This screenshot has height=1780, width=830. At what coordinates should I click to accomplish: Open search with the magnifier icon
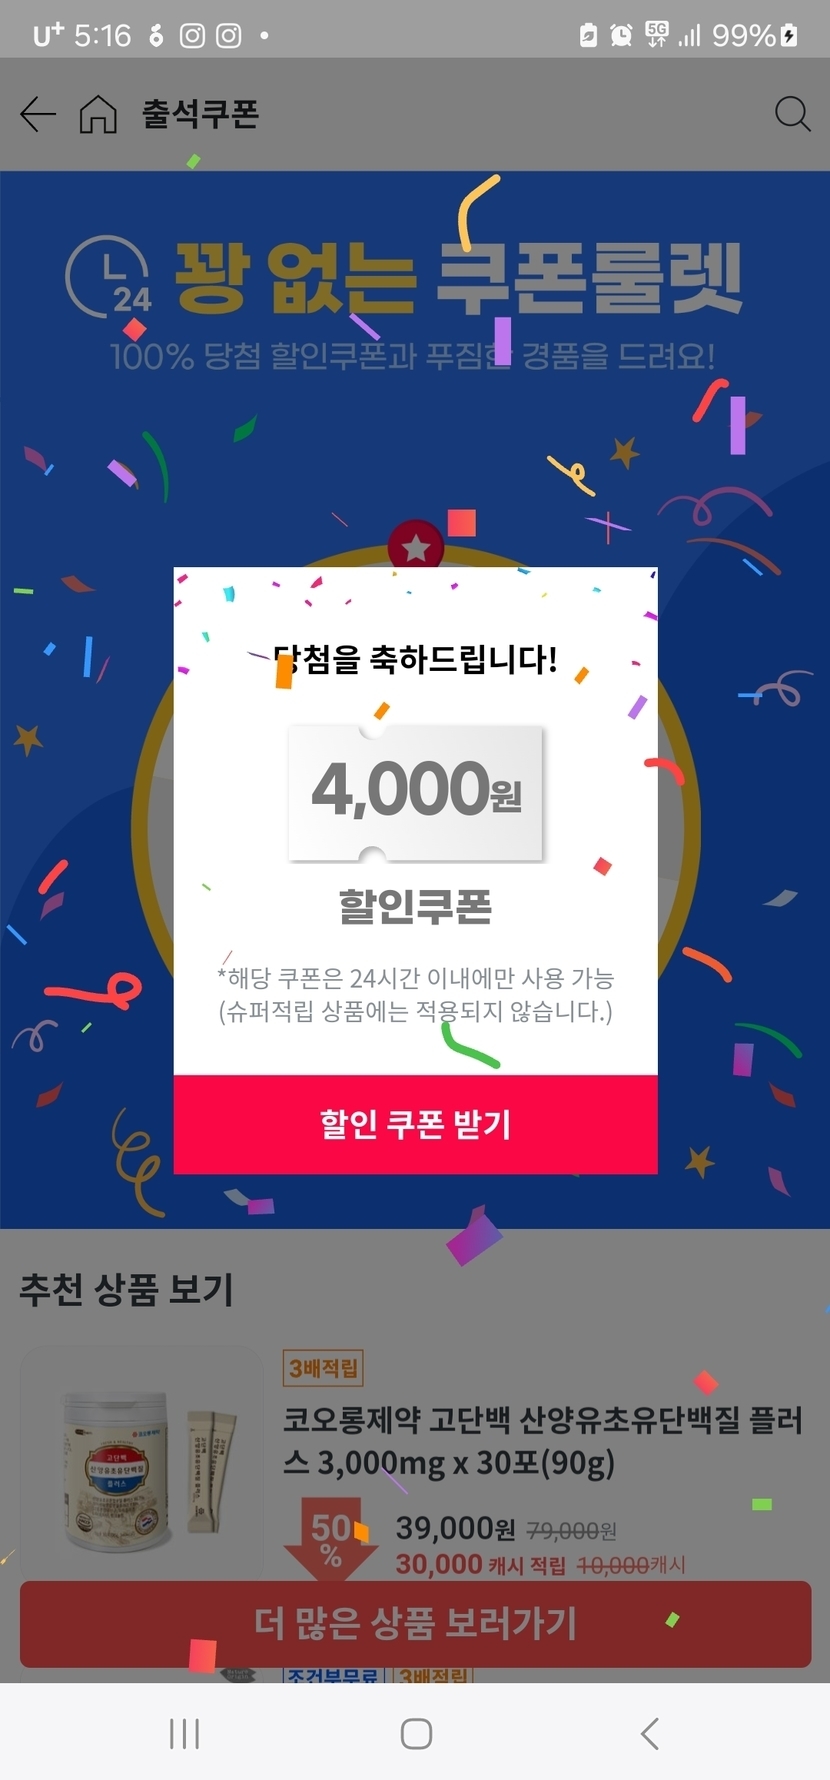point(792,114)
